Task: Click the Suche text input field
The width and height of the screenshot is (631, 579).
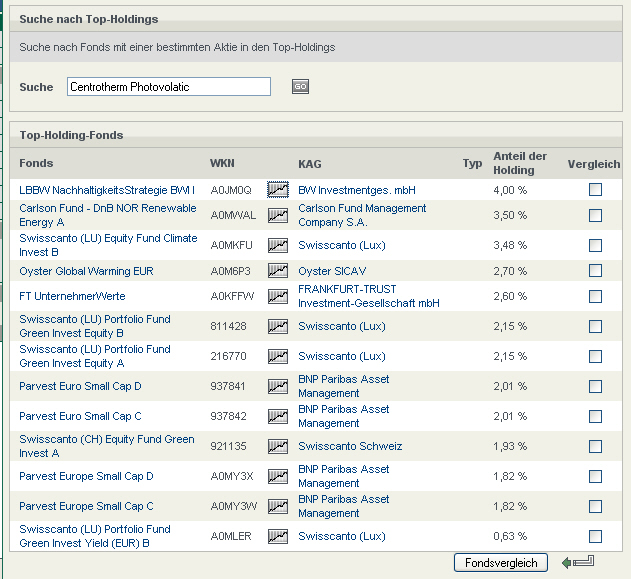Action: (169, 87)
